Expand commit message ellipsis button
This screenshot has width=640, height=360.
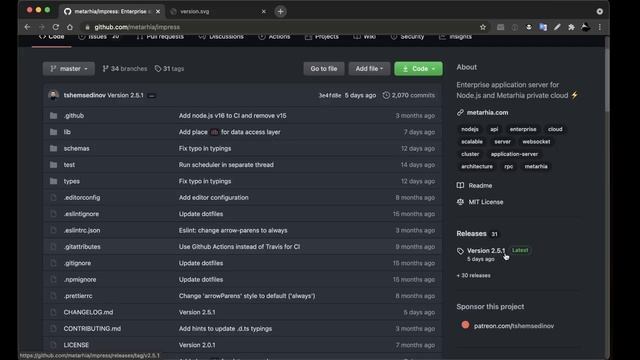[152, 96]
